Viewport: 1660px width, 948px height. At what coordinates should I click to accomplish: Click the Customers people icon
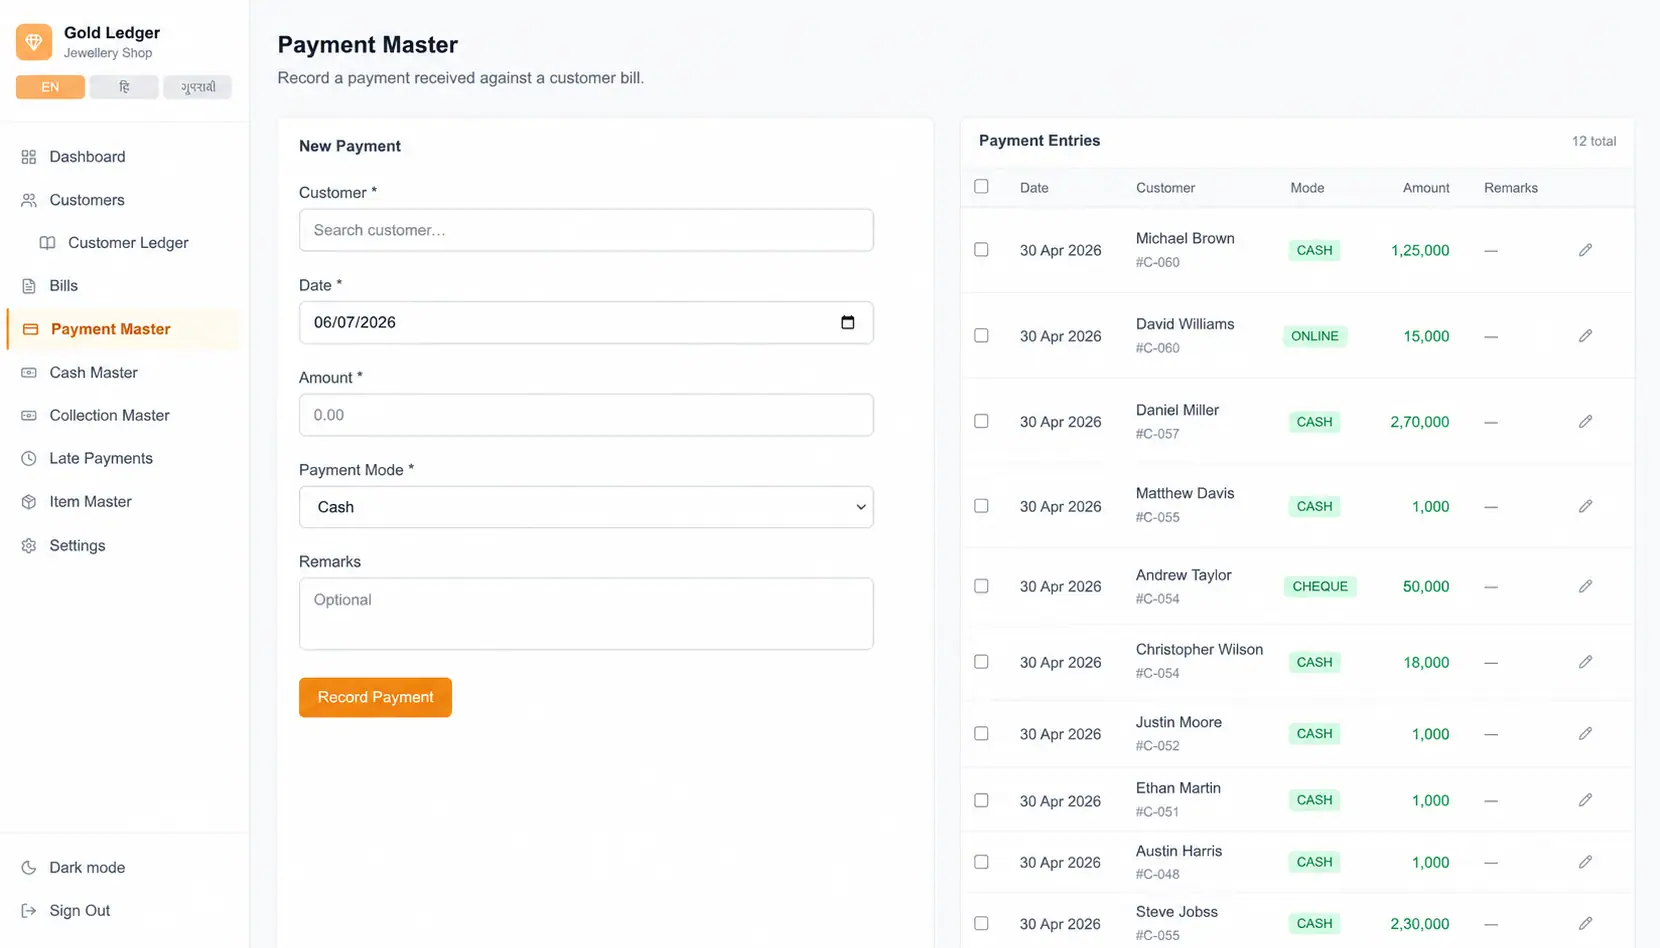29,200
